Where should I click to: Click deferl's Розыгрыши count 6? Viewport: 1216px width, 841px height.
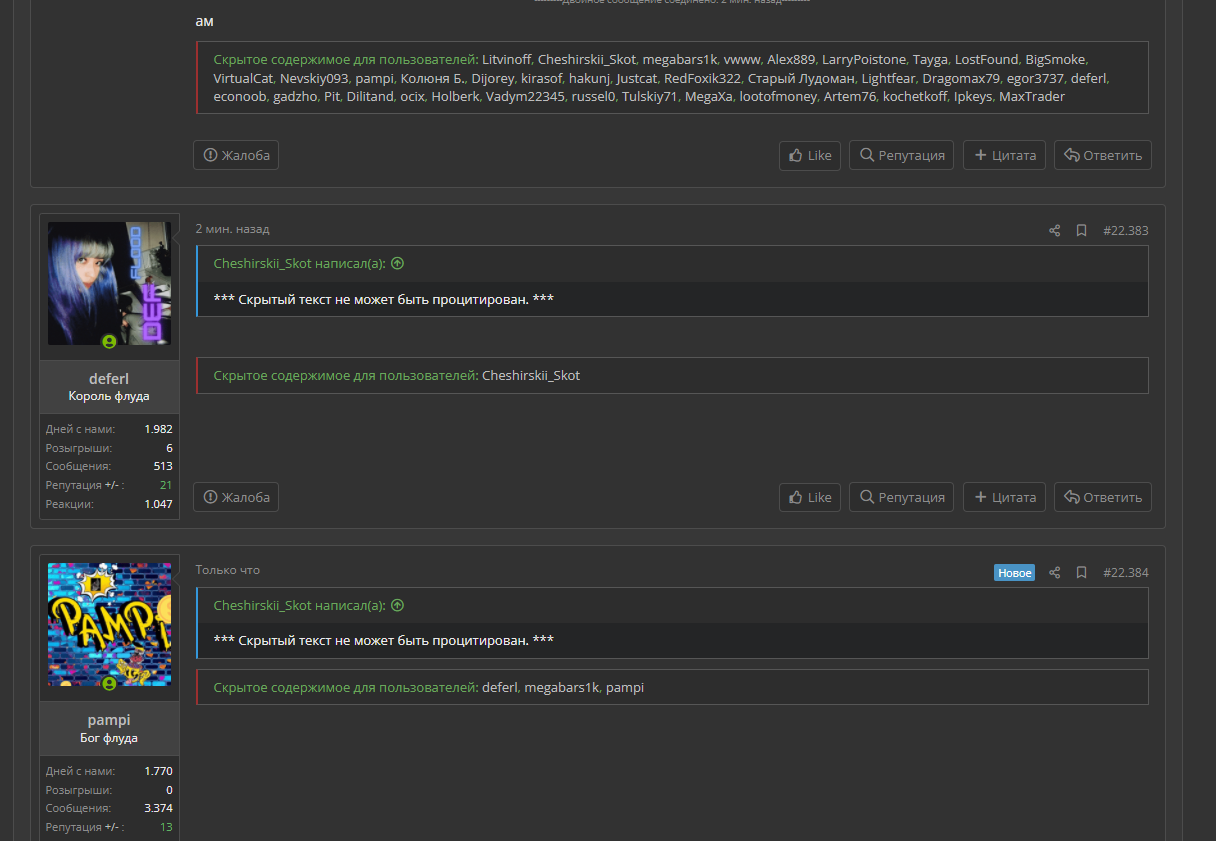[169, 448]
